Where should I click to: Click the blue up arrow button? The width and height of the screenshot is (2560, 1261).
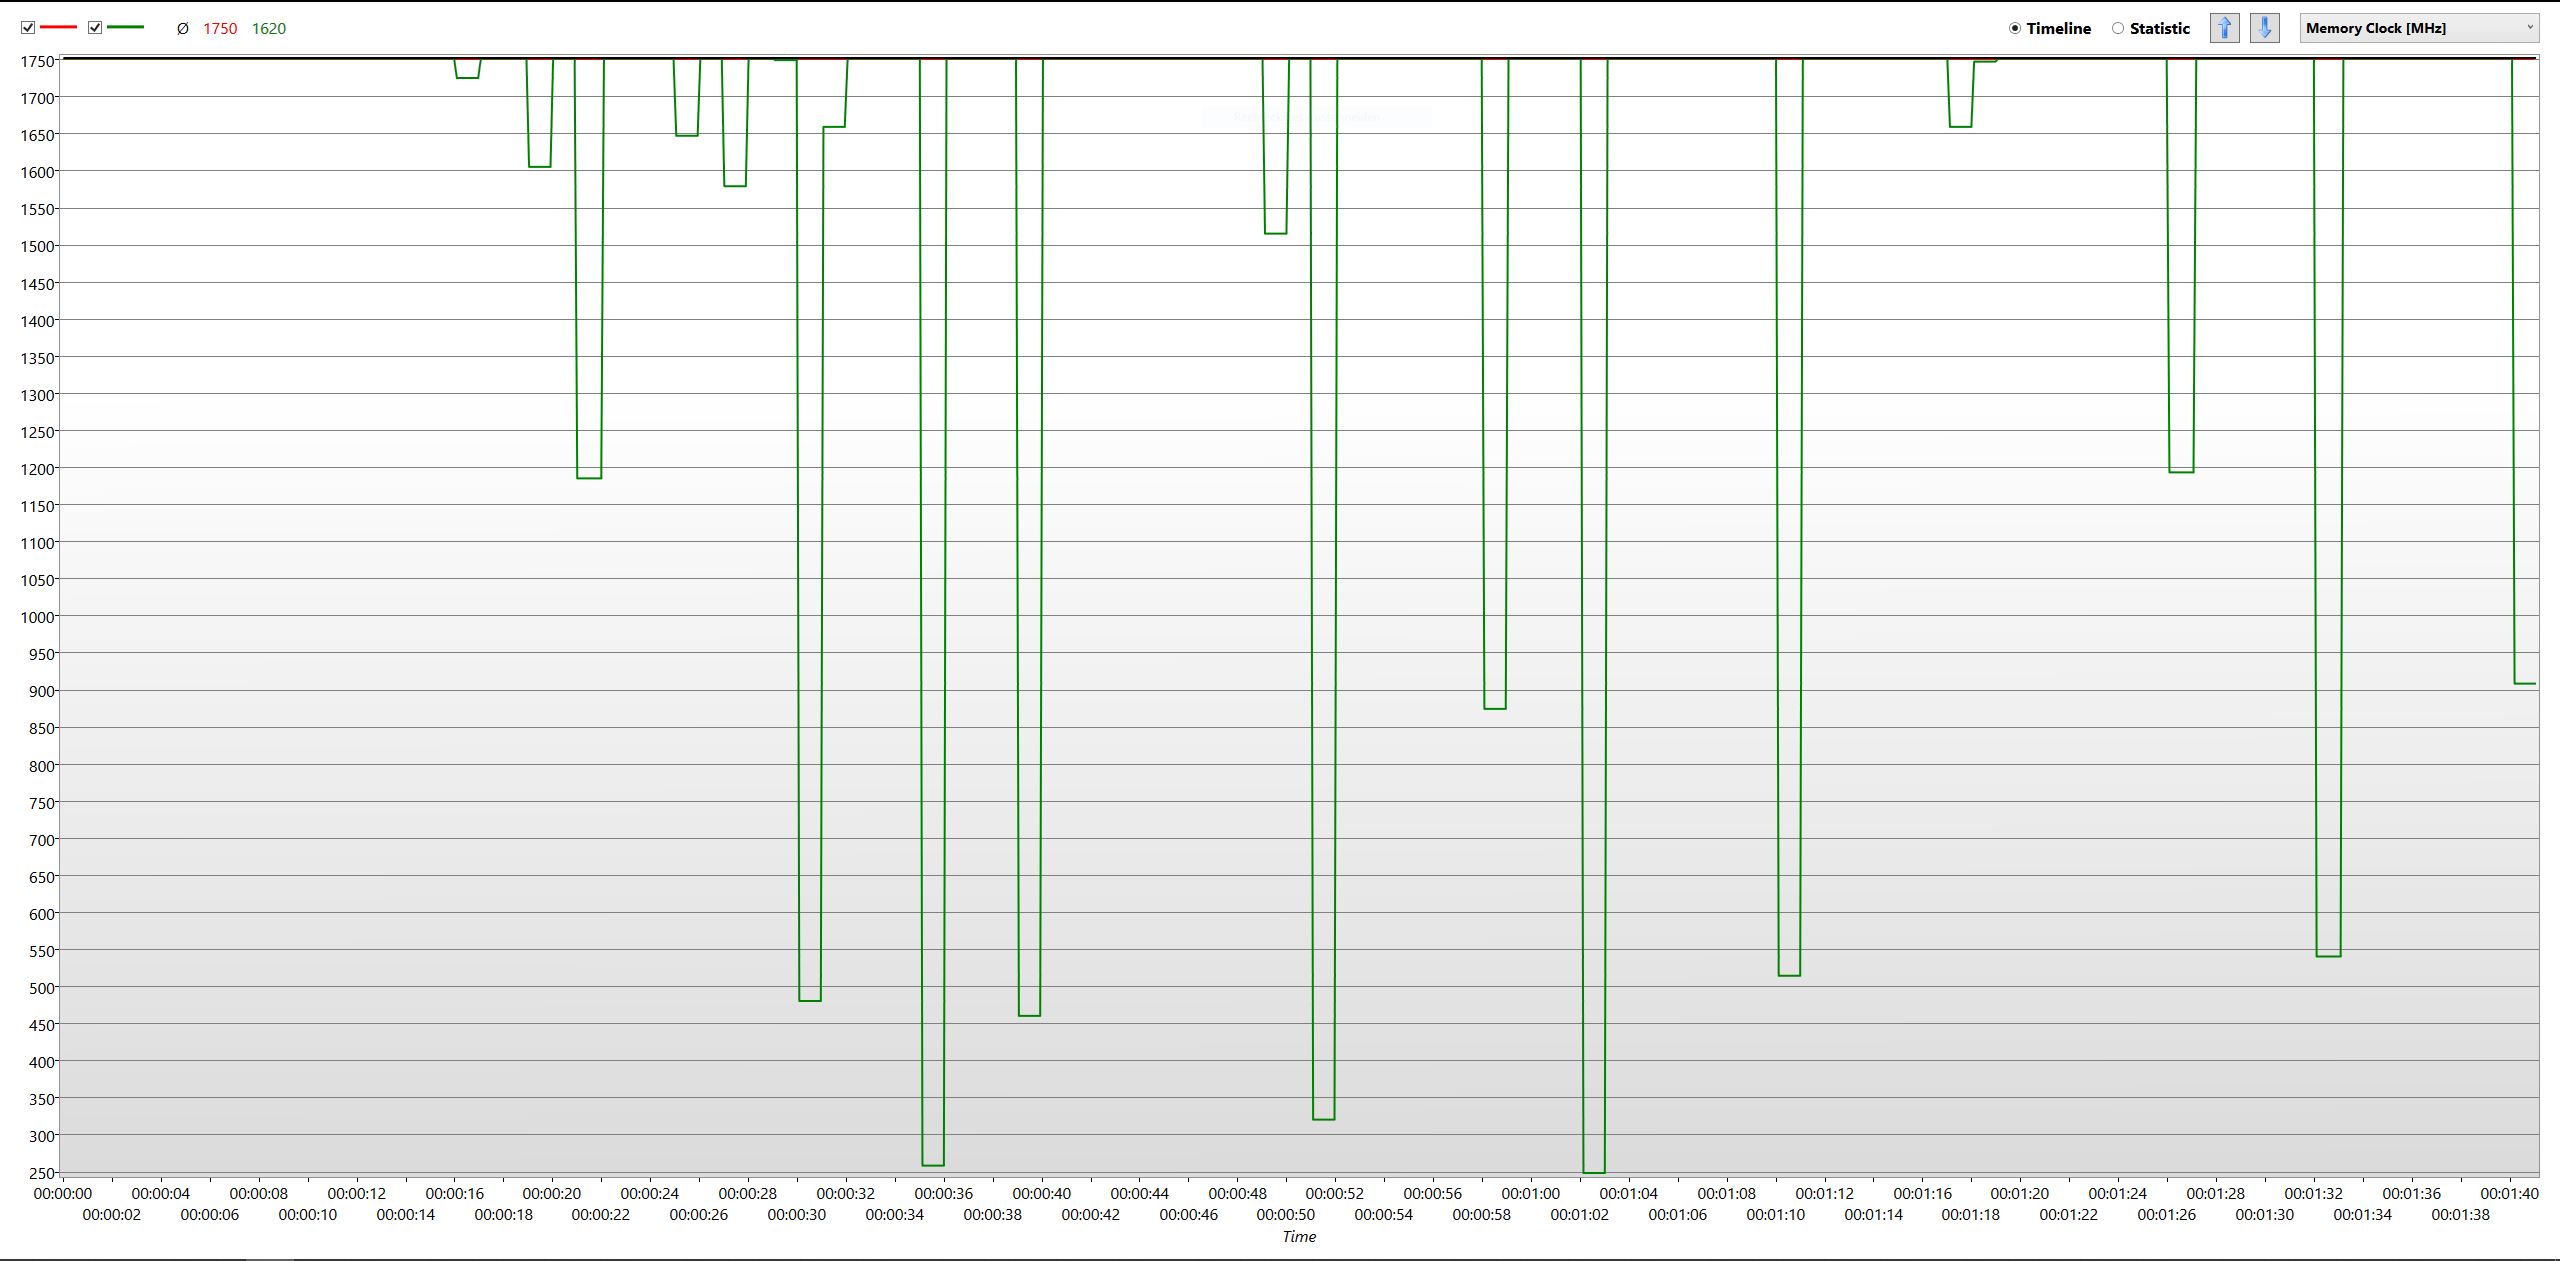(2224, 28)
